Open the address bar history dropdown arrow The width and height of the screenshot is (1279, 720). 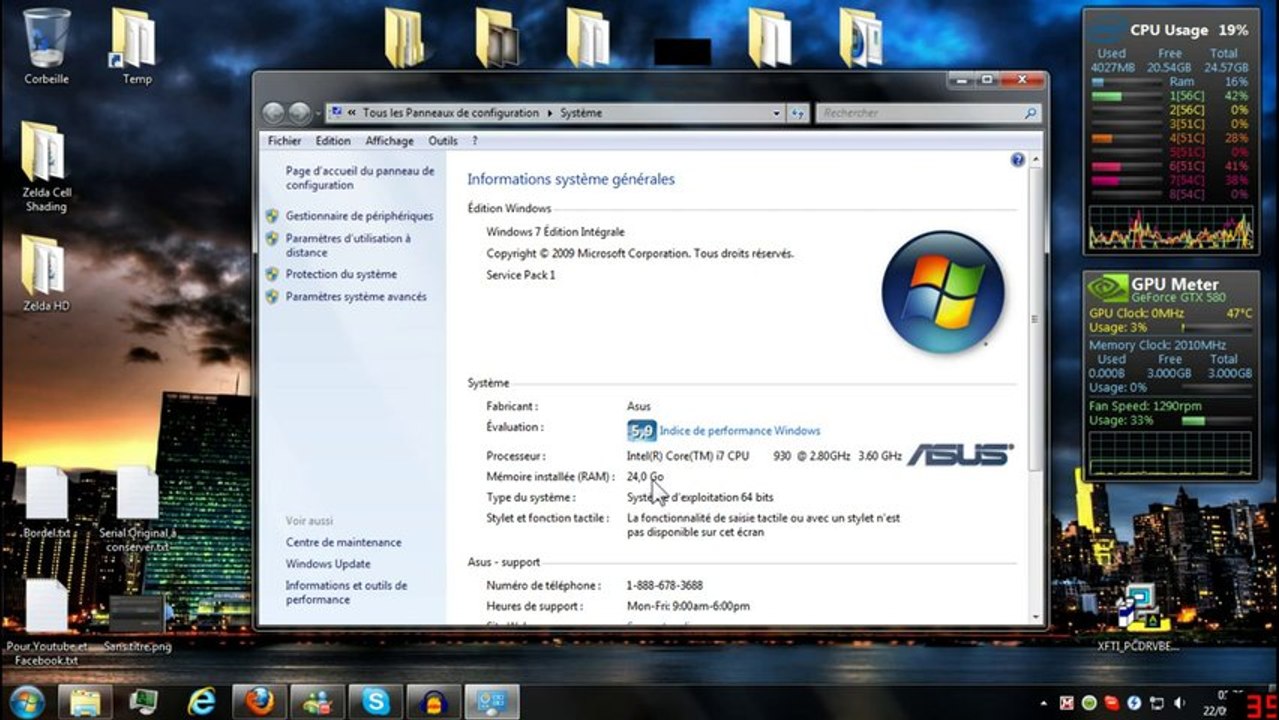pos(777,114)
